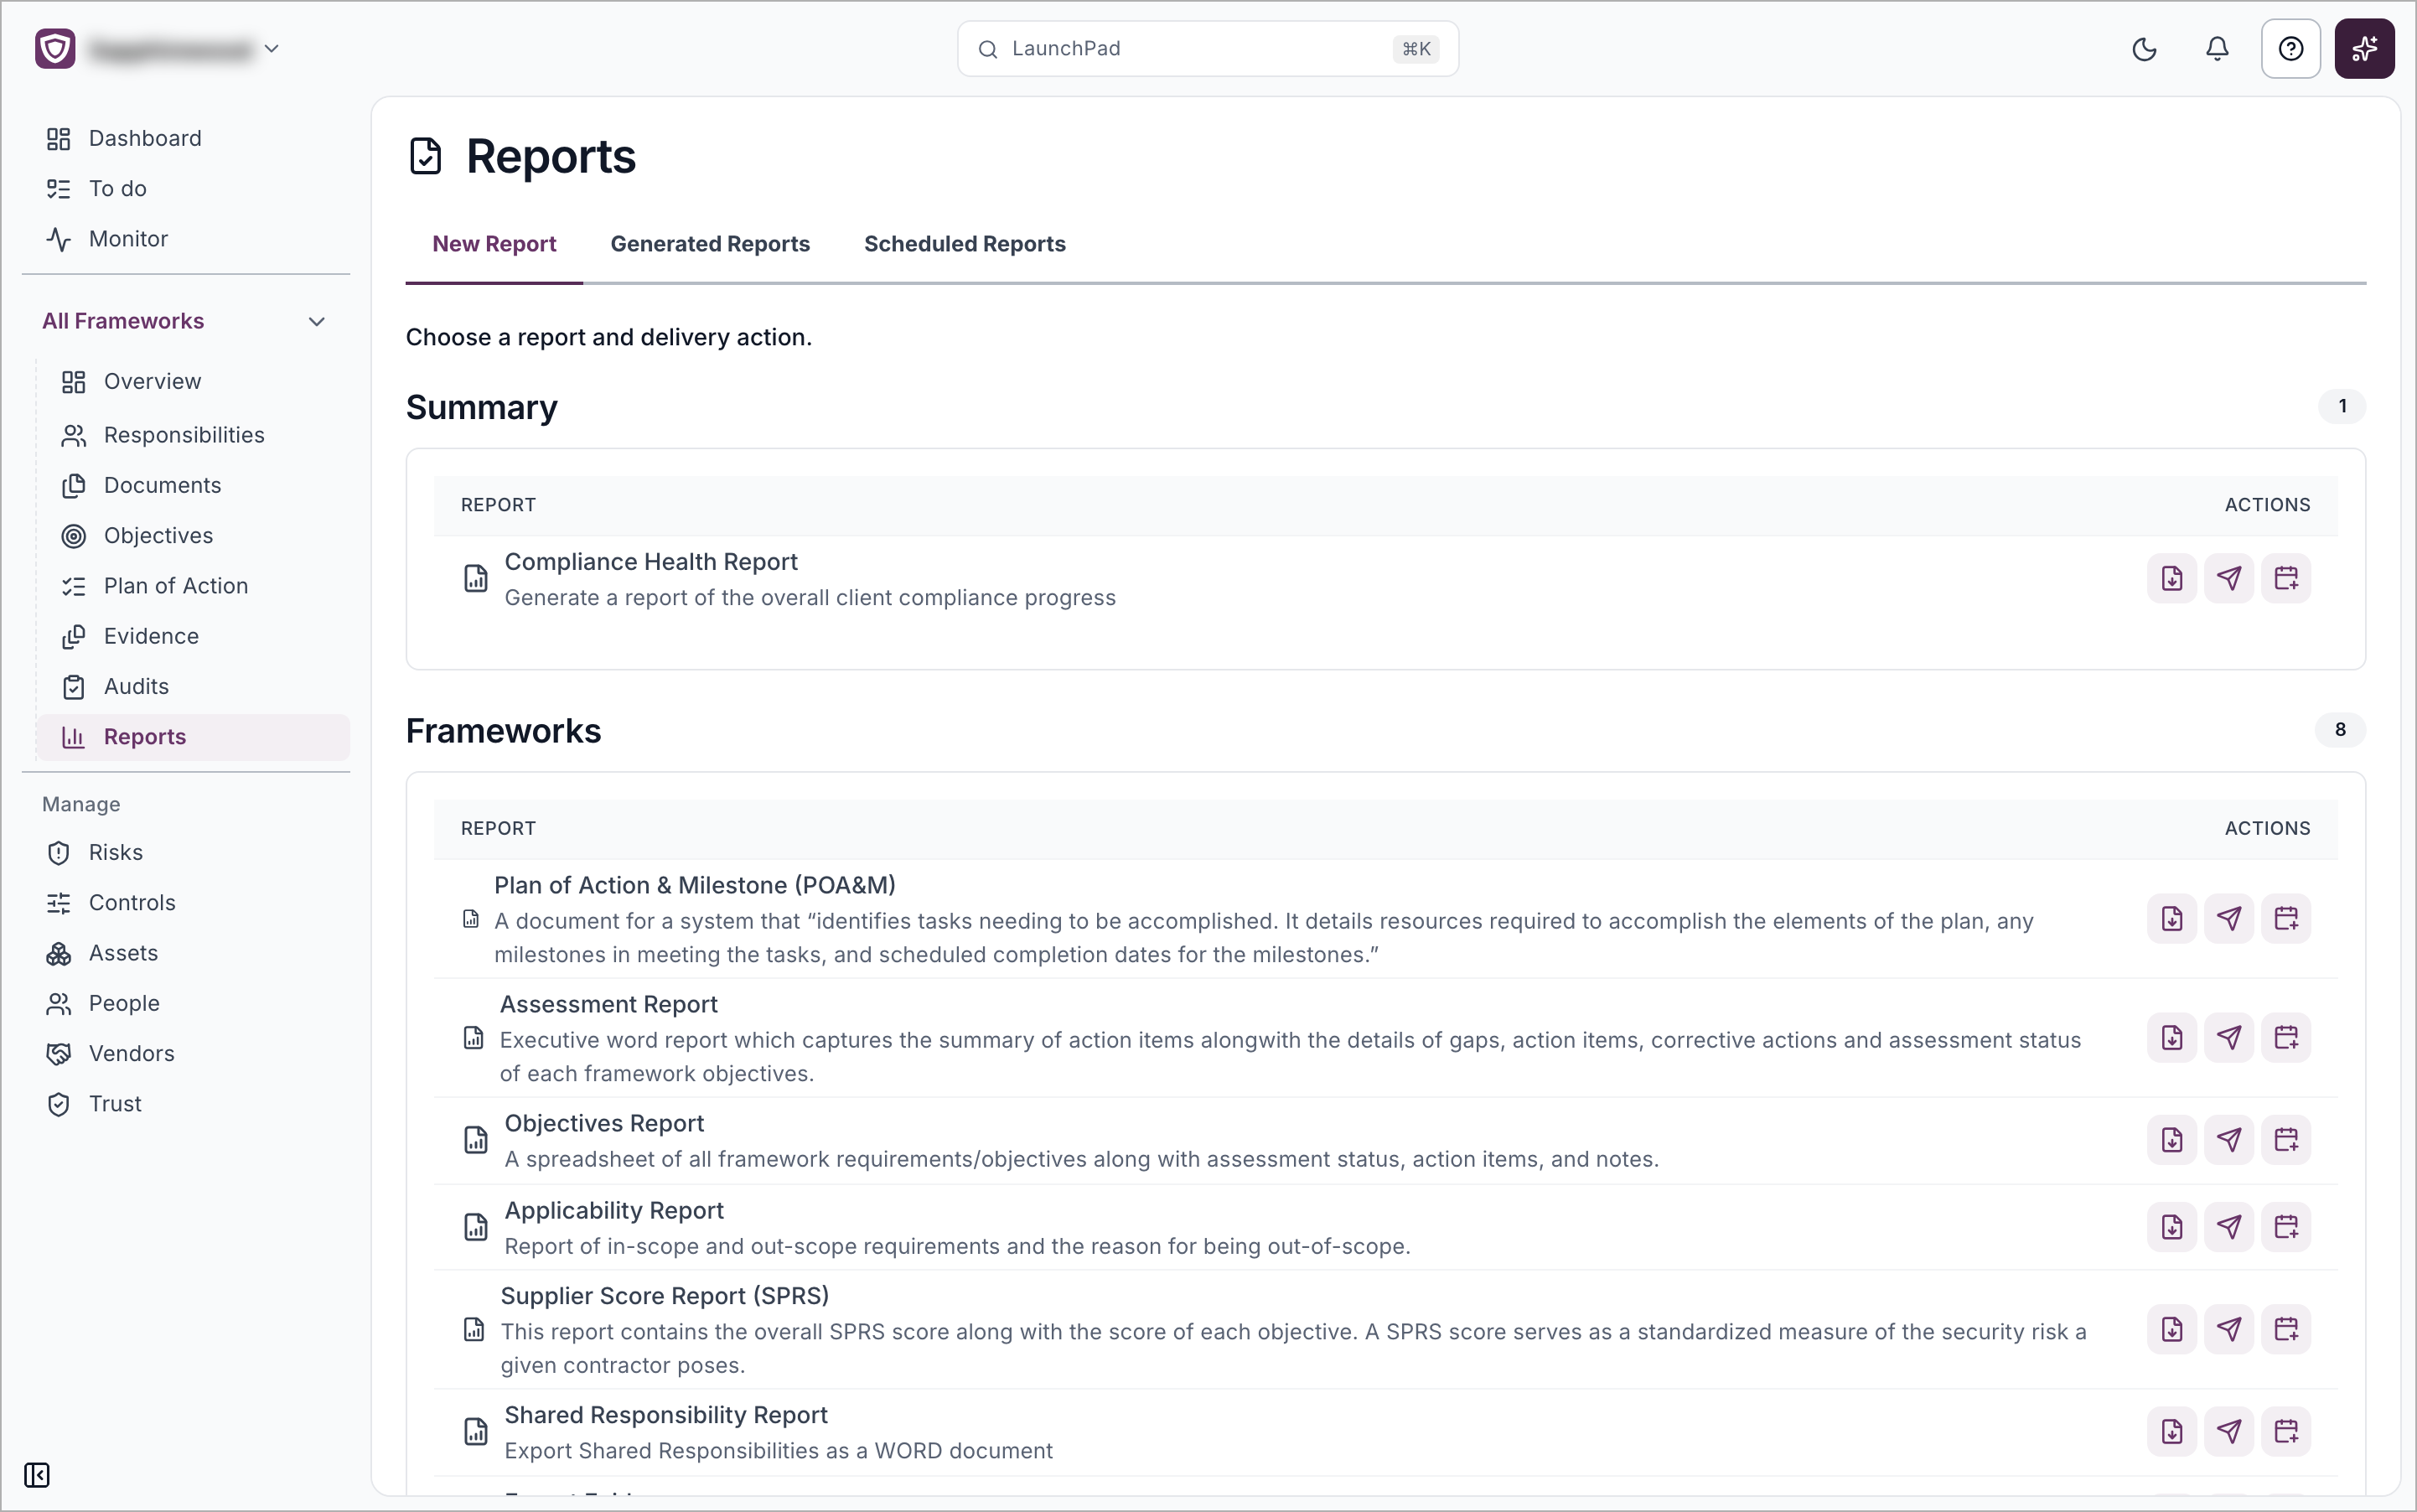The image size is (2417, 1512).
Task: Open Risks under Manage
Action: [186, 852]
